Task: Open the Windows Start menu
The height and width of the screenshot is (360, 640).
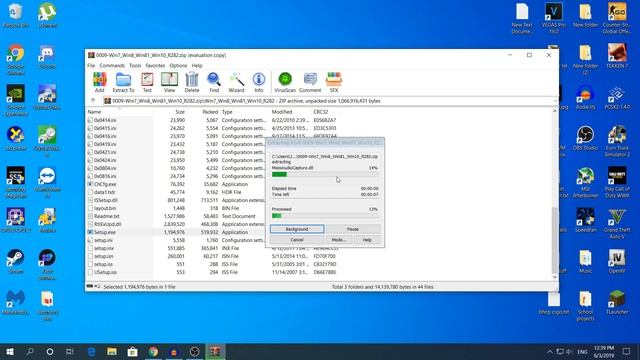Action: [x=10, y=351]
